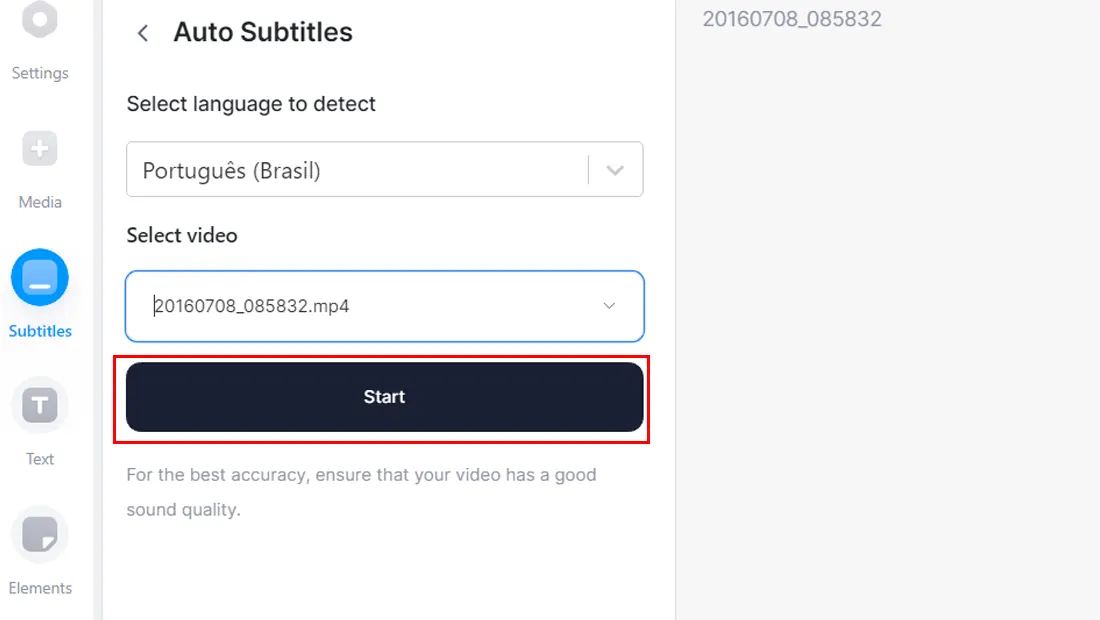Start auto subtitle generation
The height and width of the screenshot is (620, 1100).
coord(384,397)
